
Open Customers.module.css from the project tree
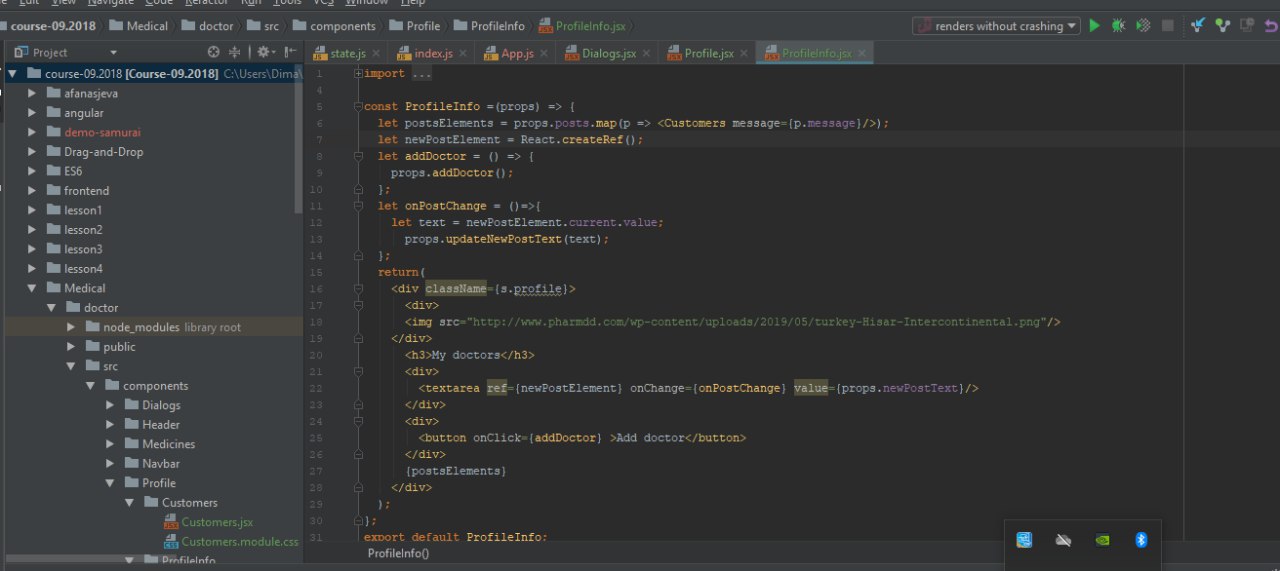(x=240, y=541)
